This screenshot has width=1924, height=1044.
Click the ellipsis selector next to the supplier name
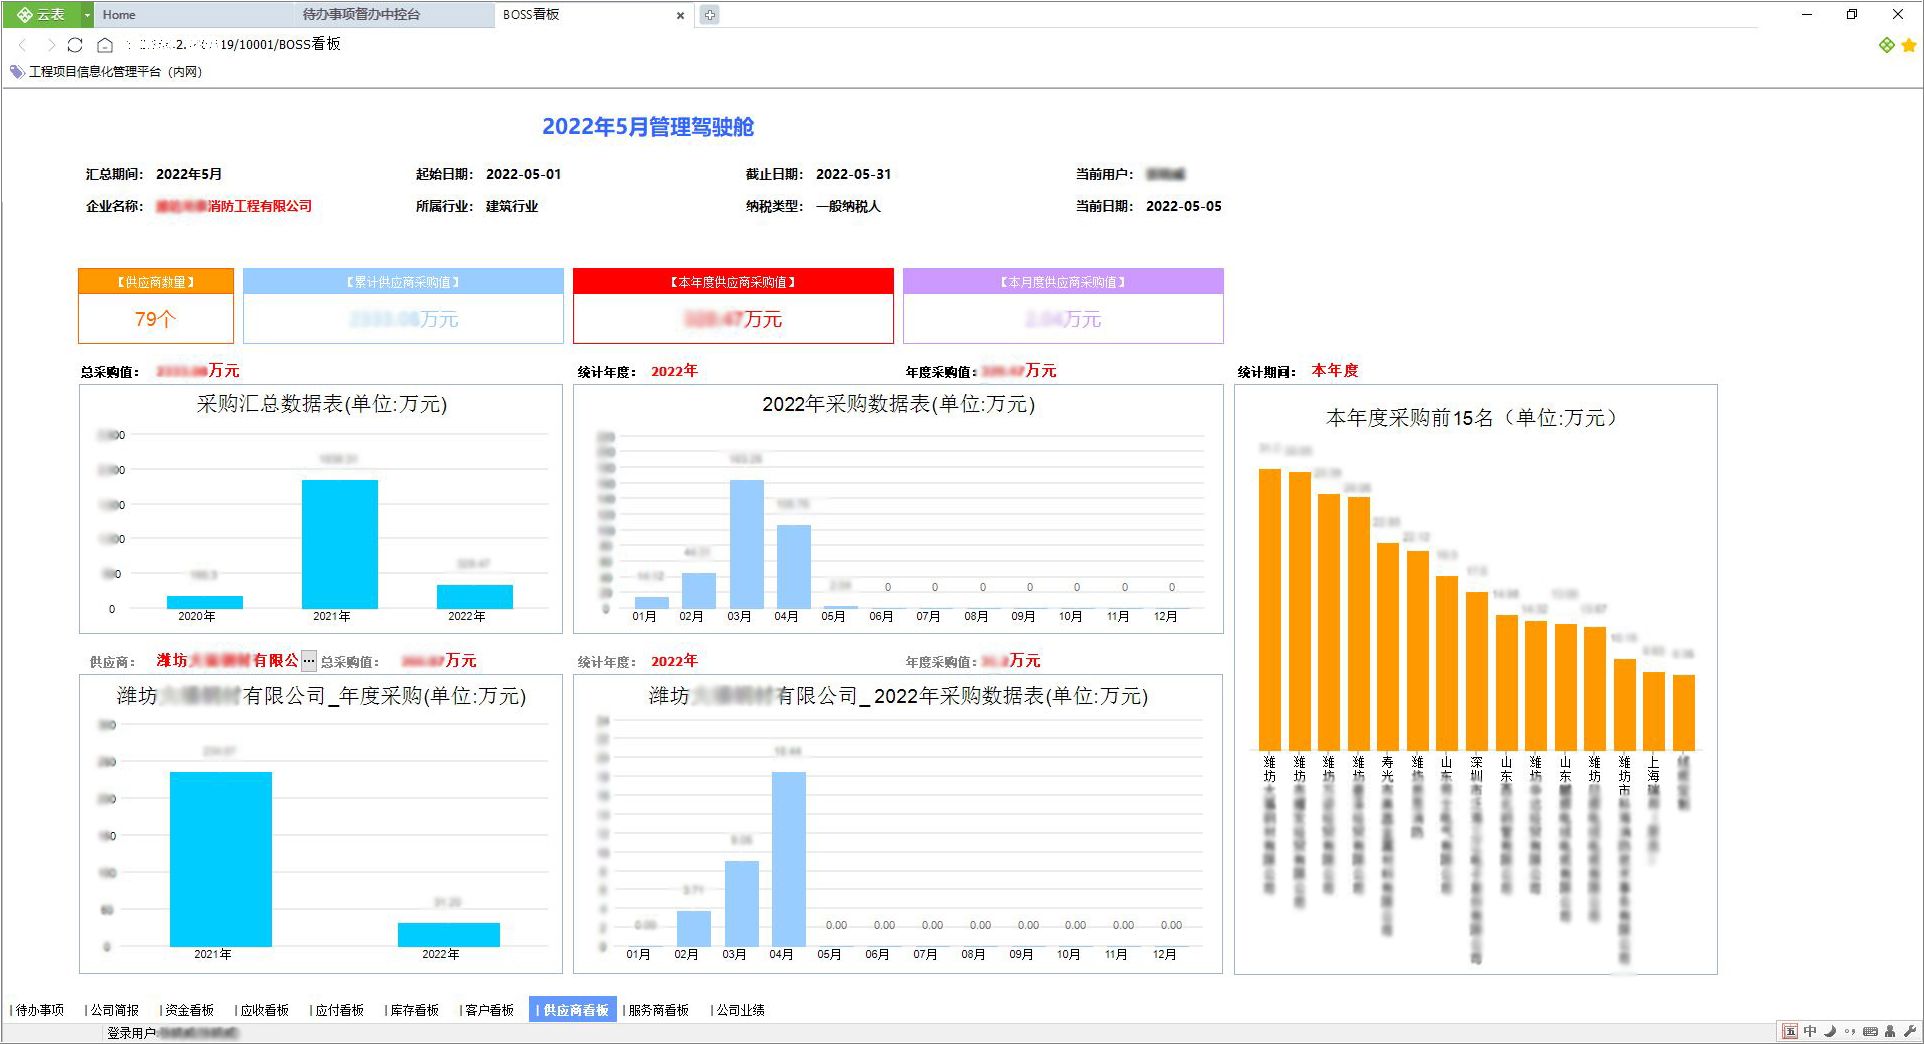click(x=308, y=660)
